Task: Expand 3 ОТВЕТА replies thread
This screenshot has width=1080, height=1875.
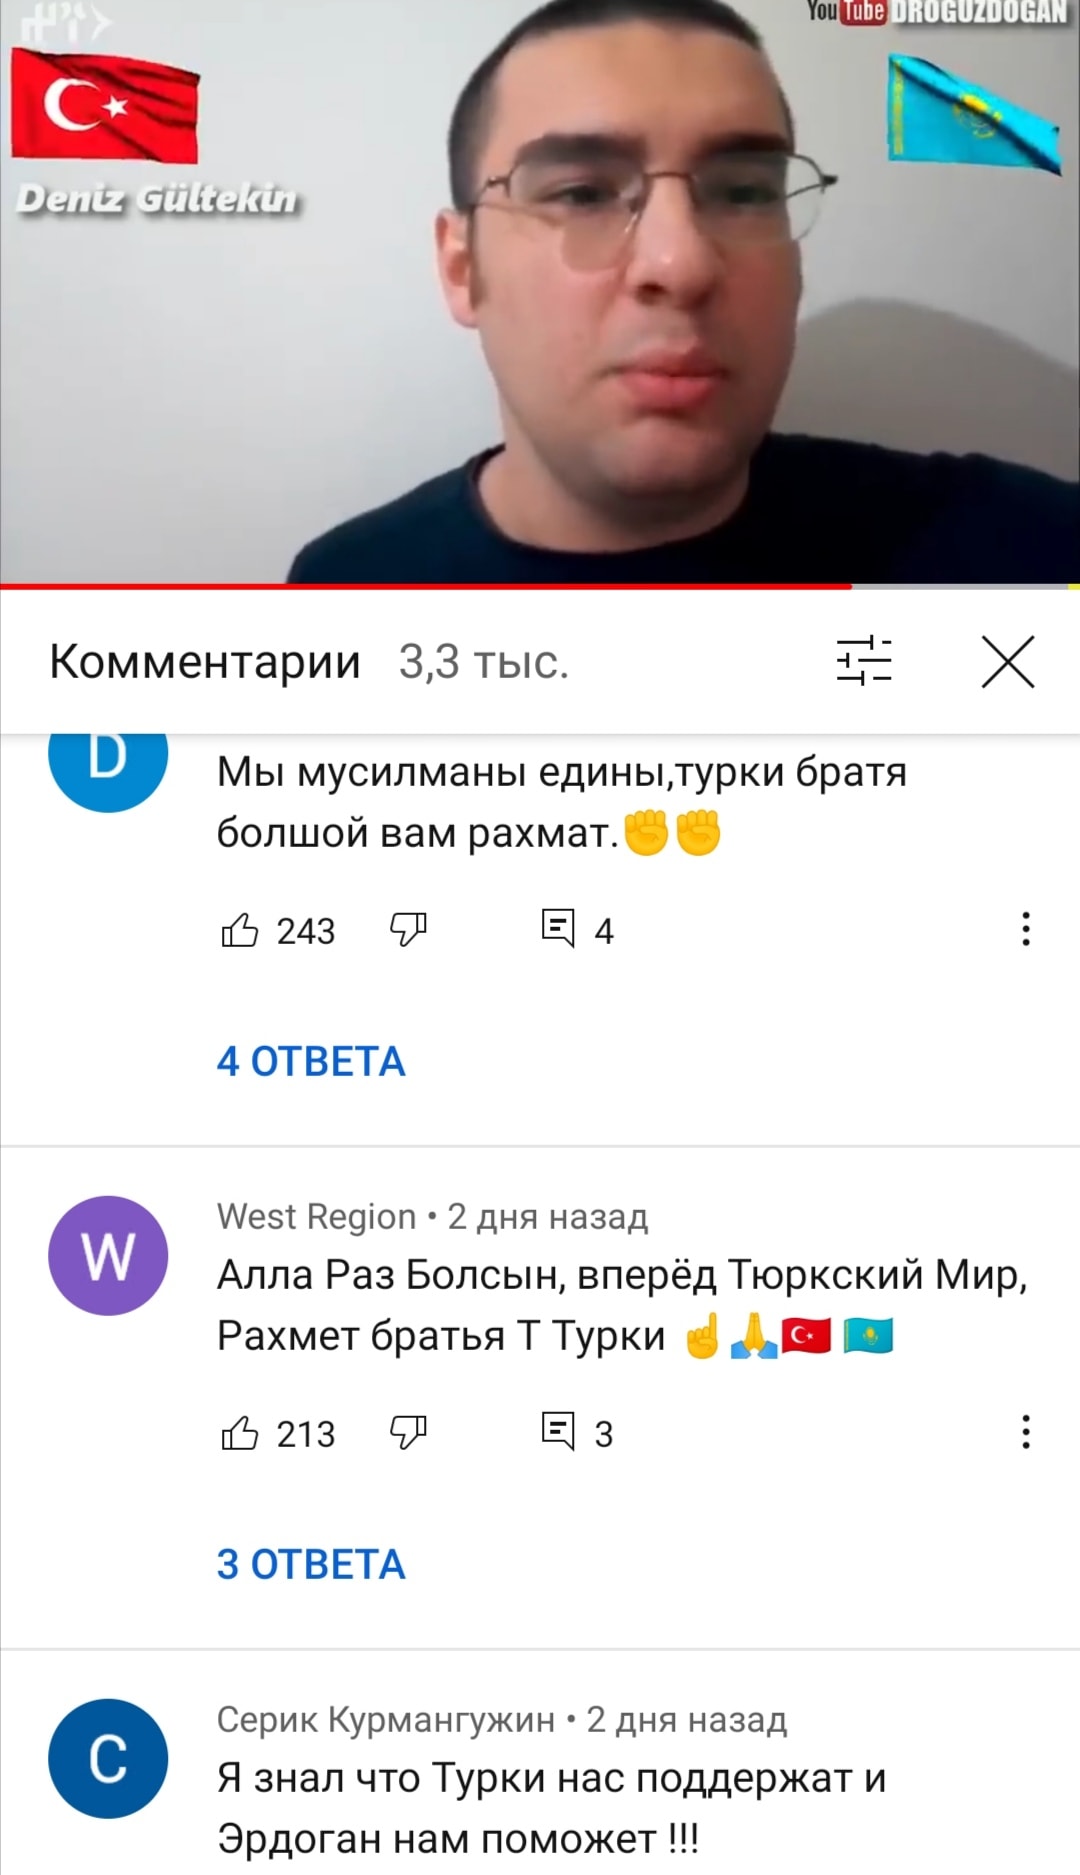Action: [x=311, y=1564]
